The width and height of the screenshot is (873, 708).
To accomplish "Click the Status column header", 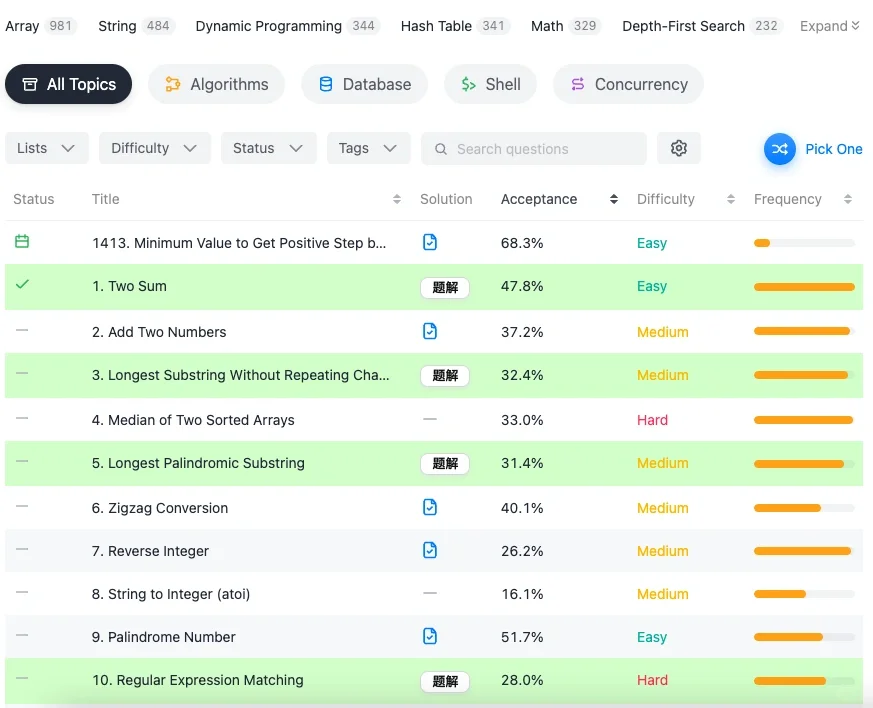I will click(33, 199).
